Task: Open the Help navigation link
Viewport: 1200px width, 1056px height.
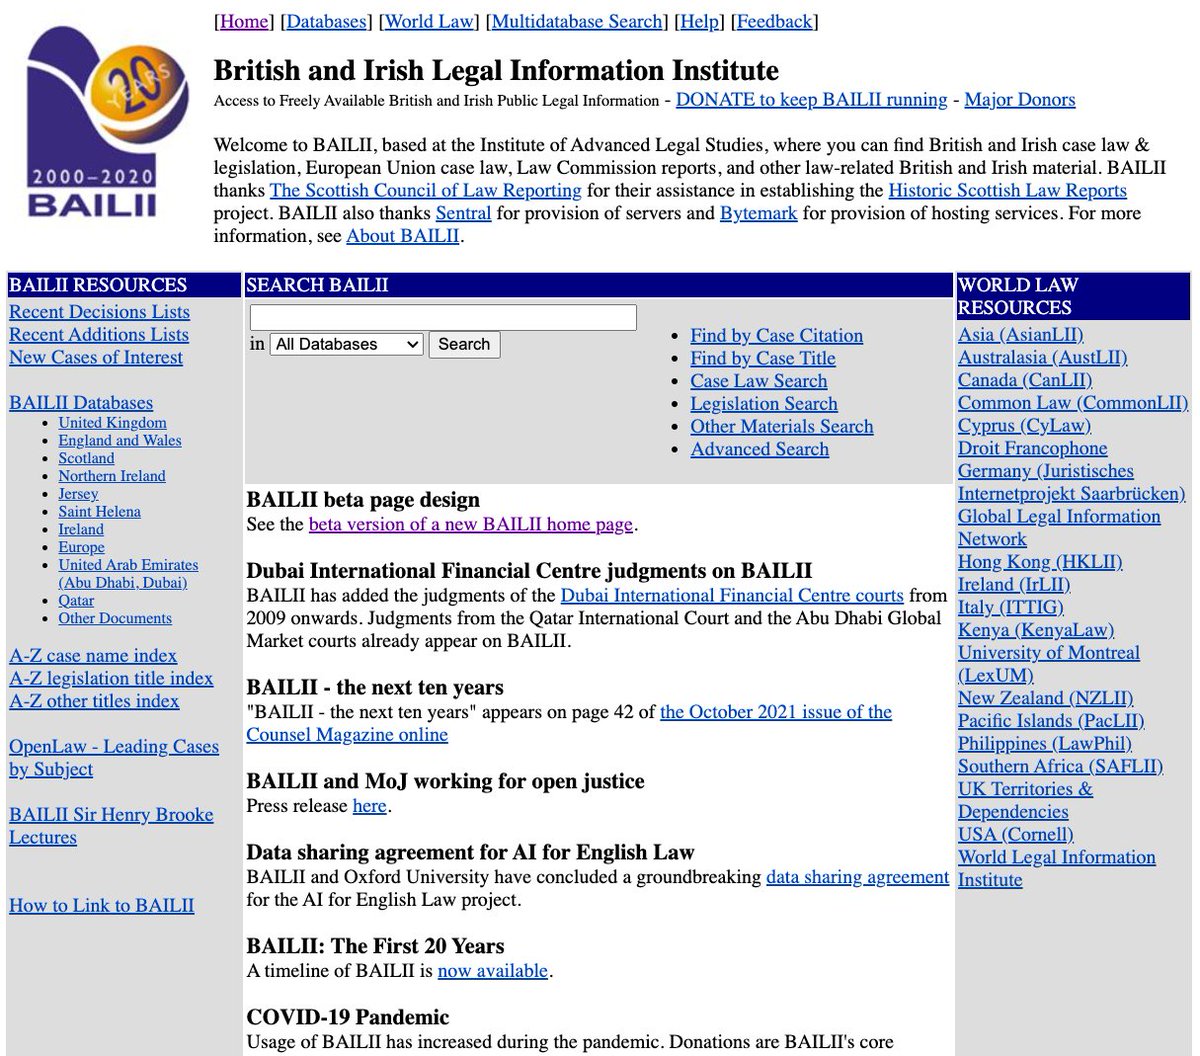Action: point(699,21)
